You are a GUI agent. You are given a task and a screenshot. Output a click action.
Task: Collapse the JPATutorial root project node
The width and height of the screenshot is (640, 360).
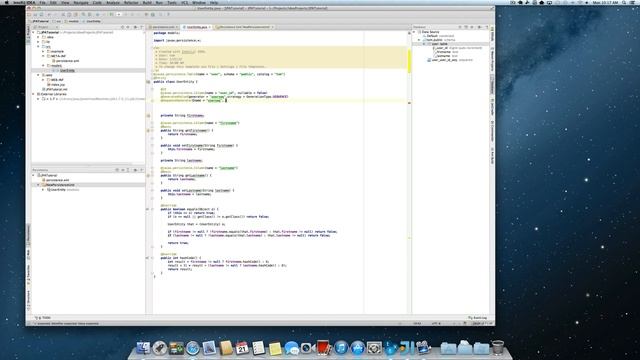click(34, 32)
